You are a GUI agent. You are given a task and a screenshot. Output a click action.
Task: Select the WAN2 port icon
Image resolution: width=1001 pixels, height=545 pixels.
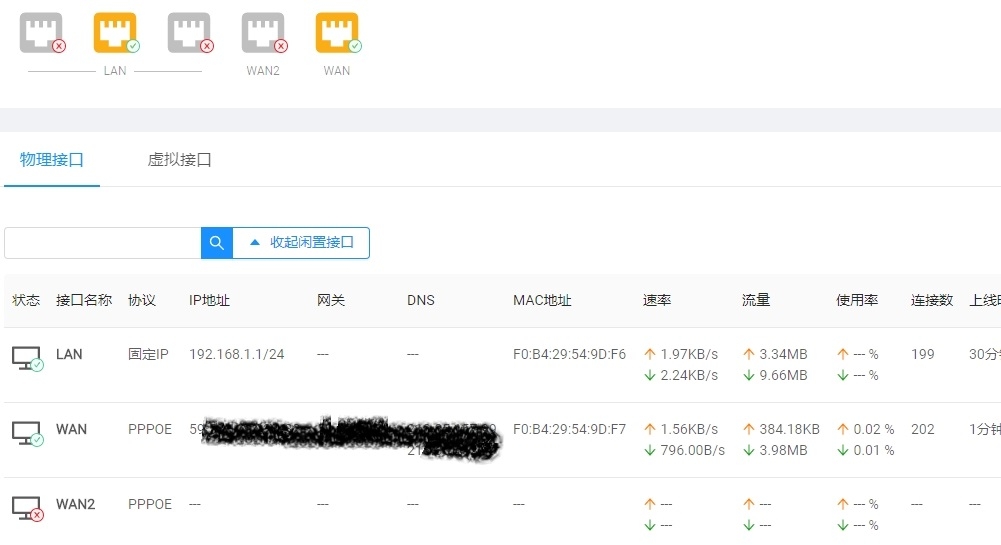pos(264,33)
